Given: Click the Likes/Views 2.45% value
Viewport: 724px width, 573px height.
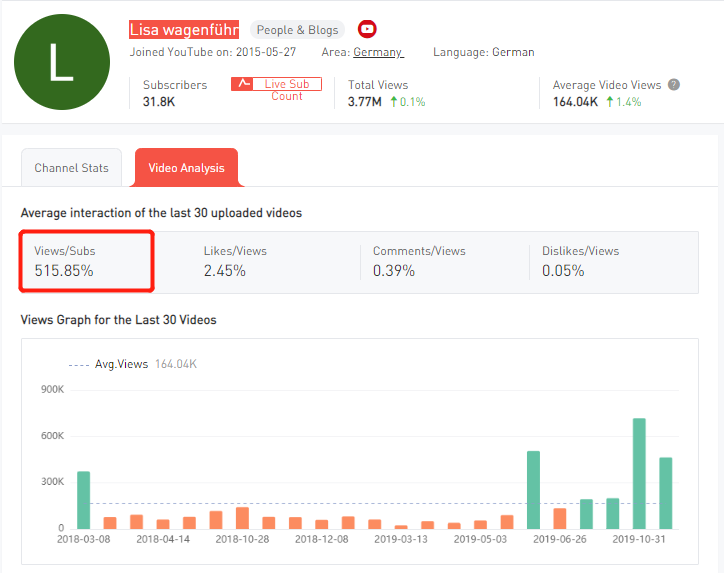Looking at the screenshot, I should click(x=224, y=270).
